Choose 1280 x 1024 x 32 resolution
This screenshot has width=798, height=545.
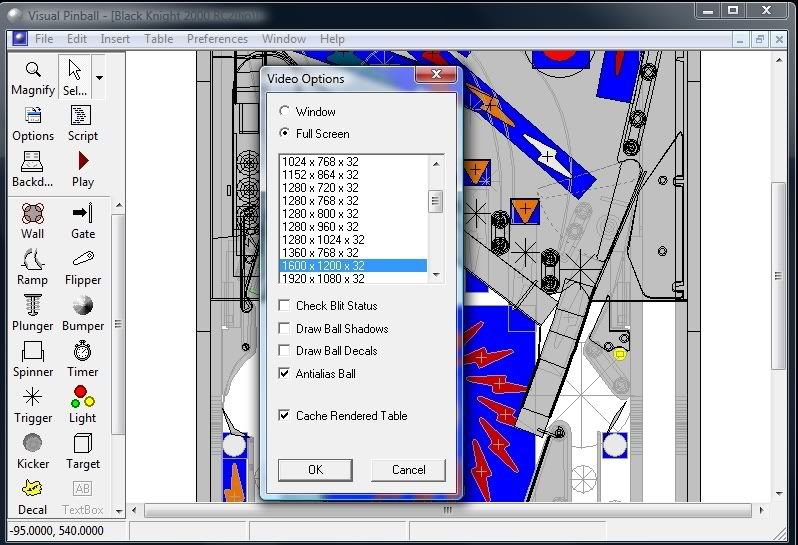pyautogui.click(x=323, y=240)
